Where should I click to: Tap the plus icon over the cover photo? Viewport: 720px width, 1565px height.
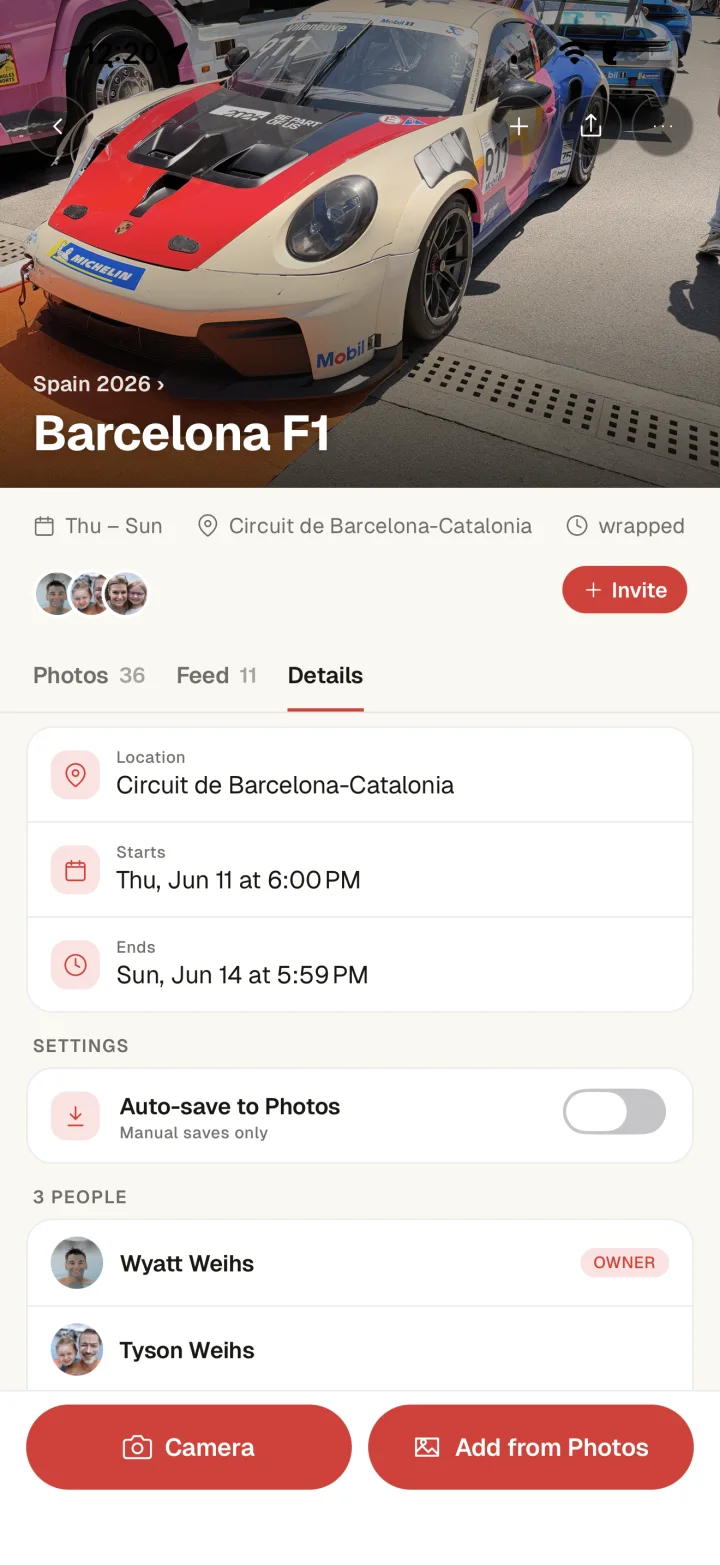[x=519, y=126]
